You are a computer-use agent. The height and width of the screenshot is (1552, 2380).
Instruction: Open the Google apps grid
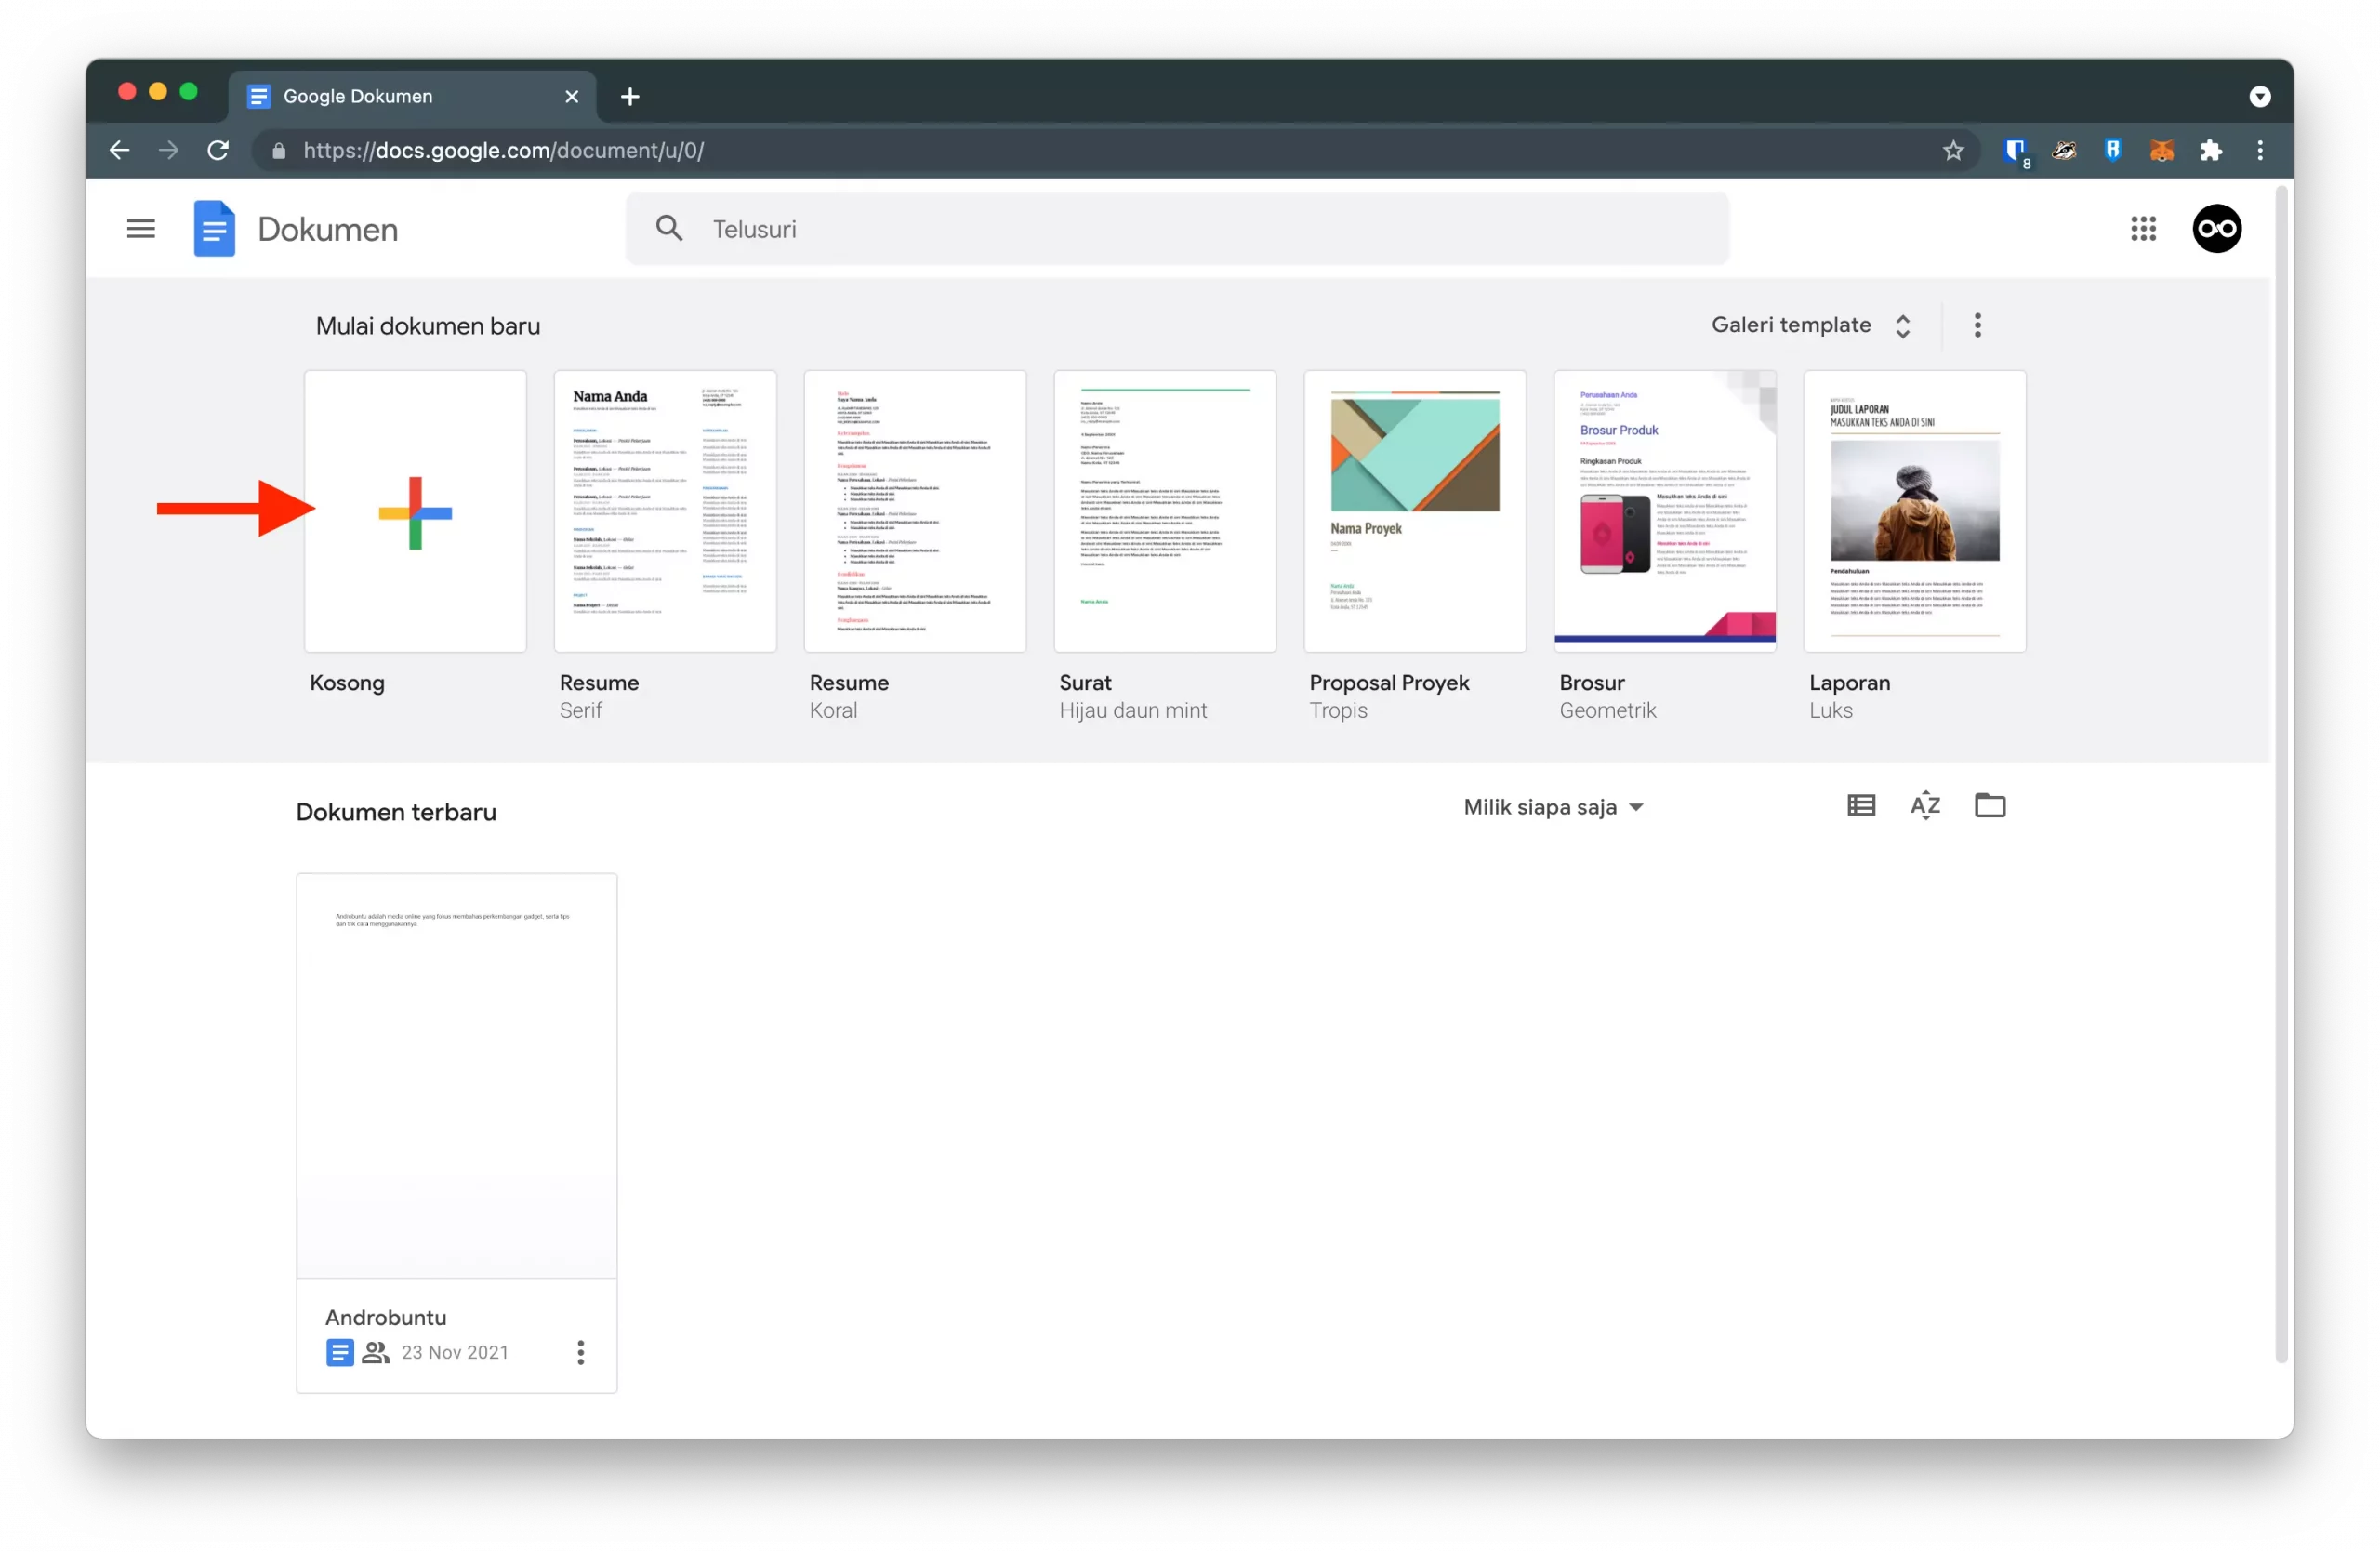click(2143, 228)
